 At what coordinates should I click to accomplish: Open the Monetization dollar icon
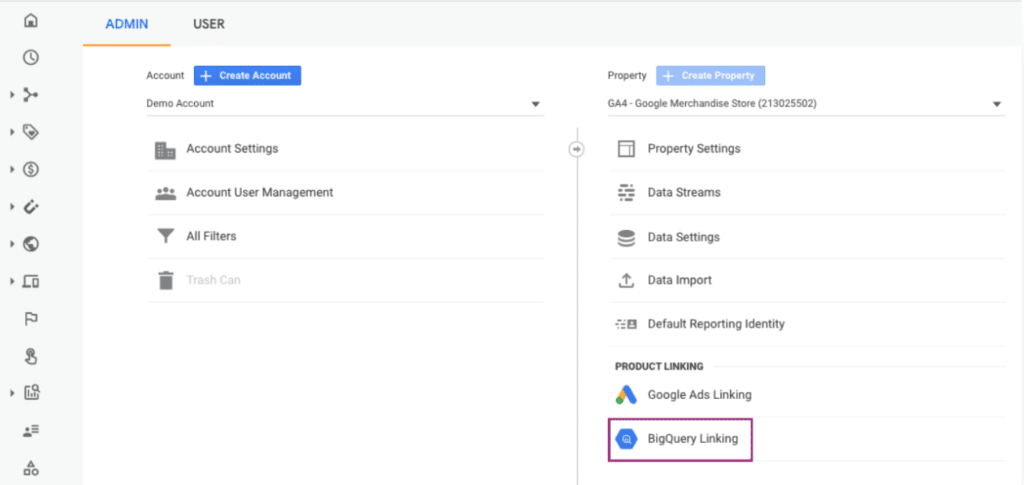pyautogui.click(x=31, y=170)
